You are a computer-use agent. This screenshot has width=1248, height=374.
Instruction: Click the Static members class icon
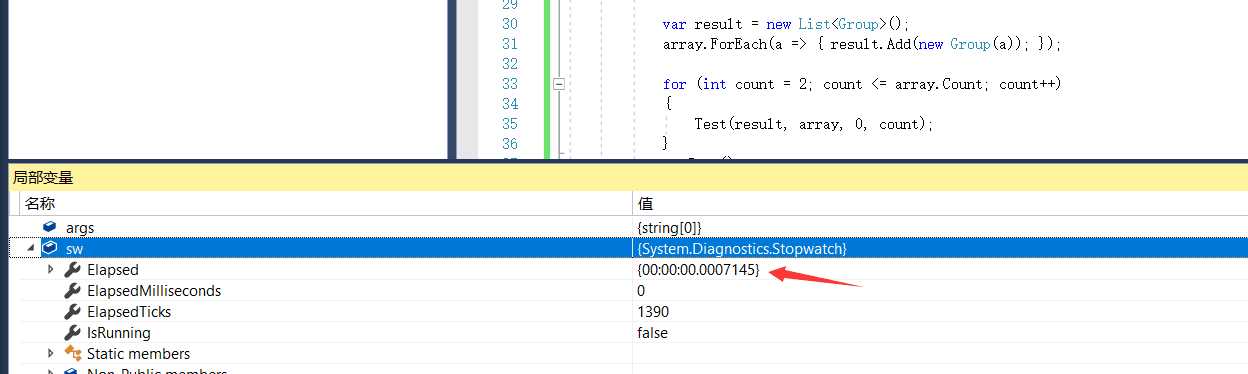click(x=73, y=353)
